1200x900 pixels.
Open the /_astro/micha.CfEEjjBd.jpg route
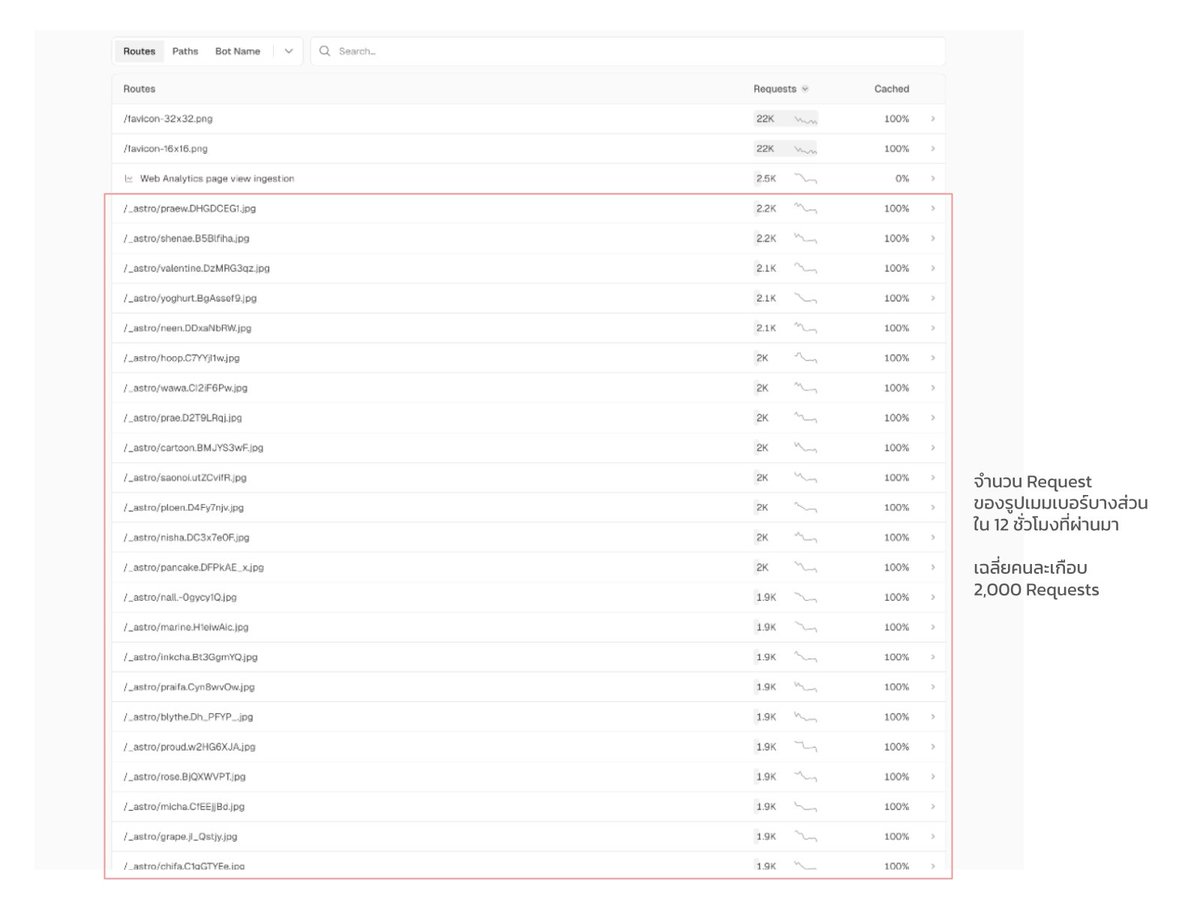[184, 807]
